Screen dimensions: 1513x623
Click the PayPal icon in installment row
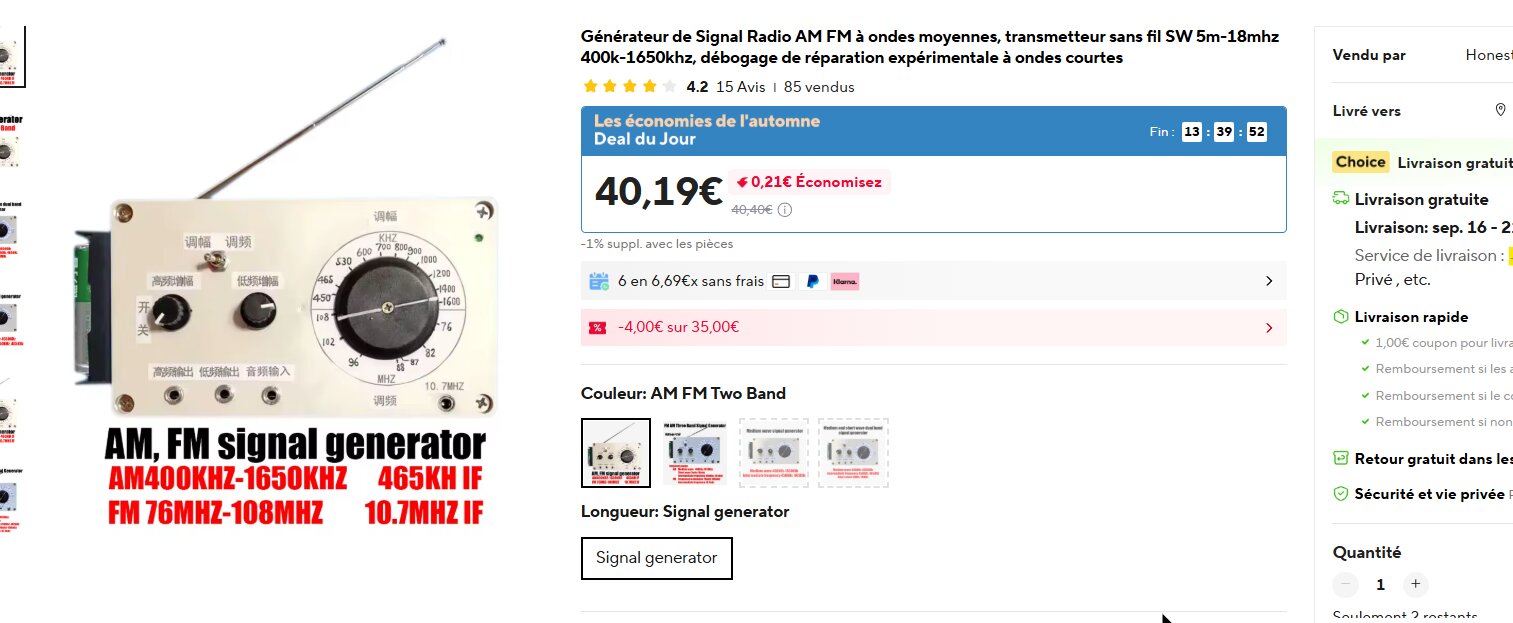[812, 281]
